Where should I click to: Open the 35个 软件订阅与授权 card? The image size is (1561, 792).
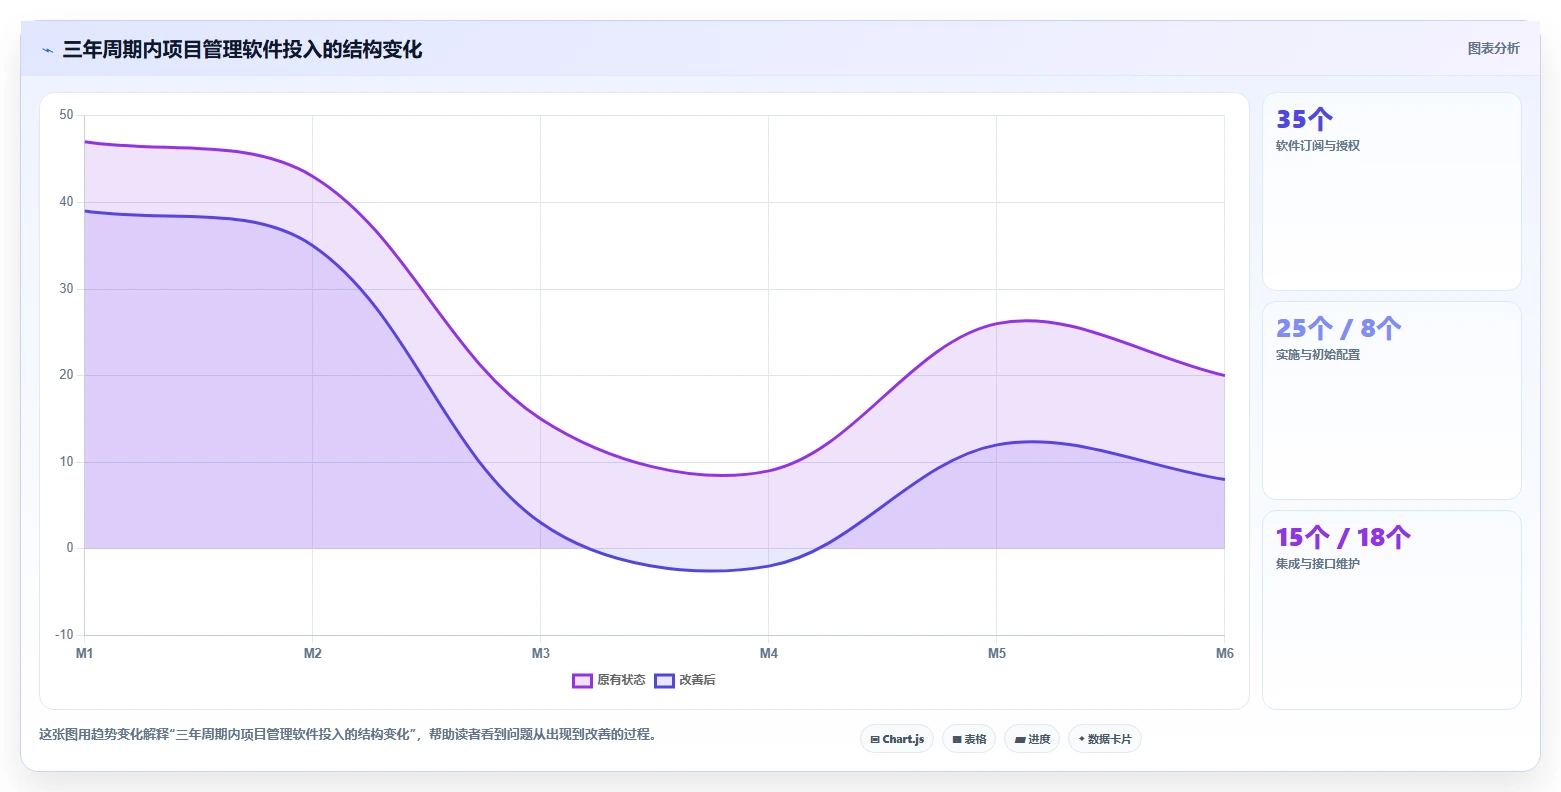tap(1392, 192)
